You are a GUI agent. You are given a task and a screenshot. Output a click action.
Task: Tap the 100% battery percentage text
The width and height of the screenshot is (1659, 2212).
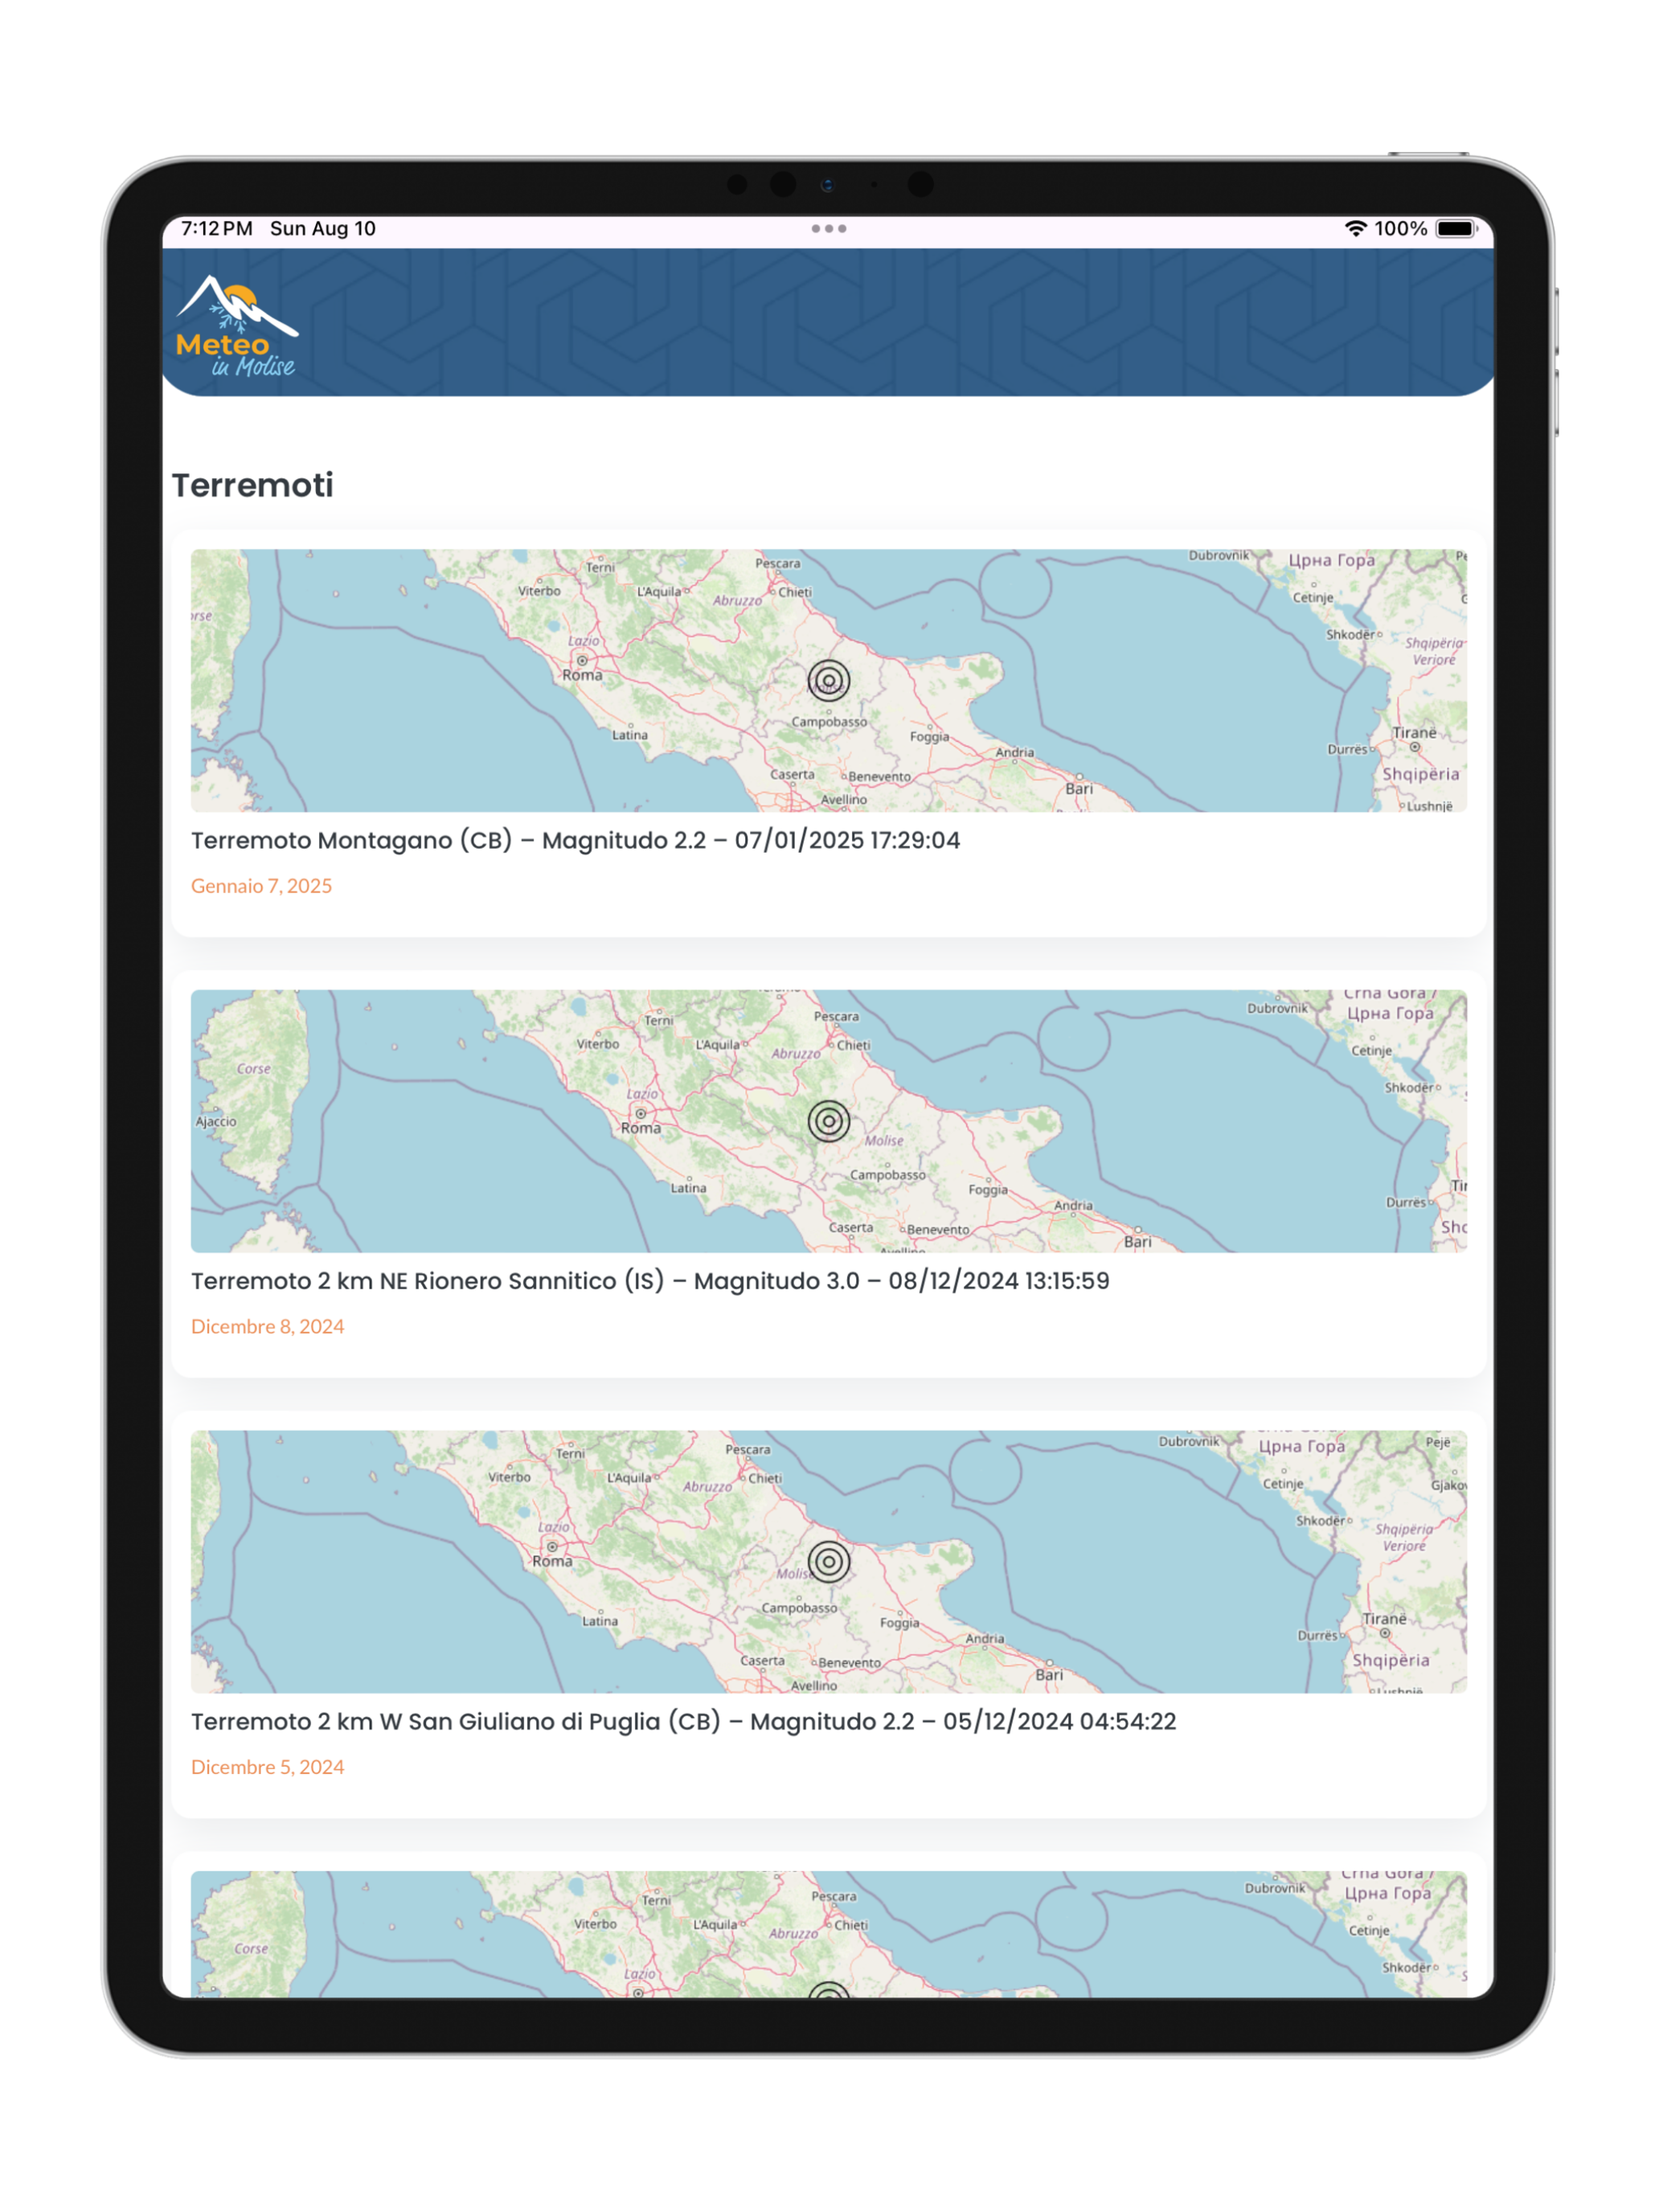(x=1400, y=229)
